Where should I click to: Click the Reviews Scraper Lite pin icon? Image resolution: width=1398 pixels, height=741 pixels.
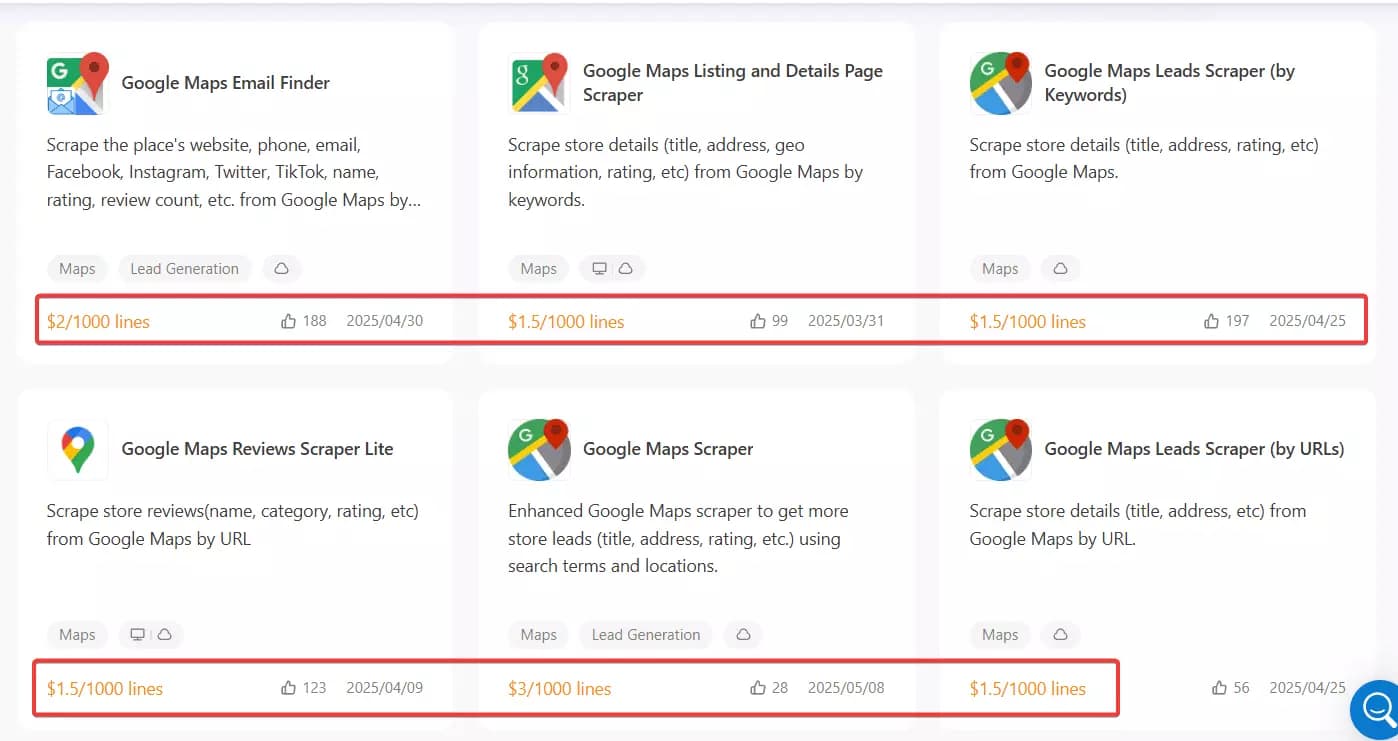[77, 449]
